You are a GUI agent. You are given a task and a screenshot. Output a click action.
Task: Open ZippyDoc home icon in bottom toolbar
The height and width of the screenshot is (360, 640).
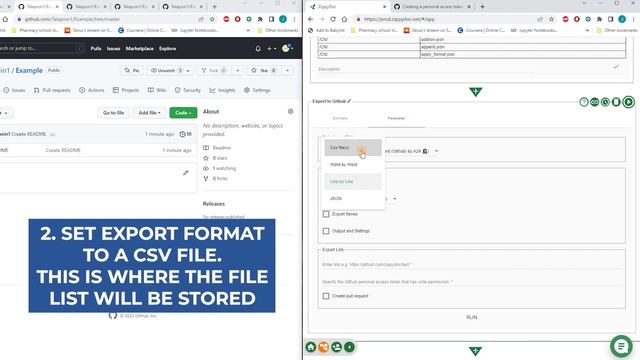pos(311,347)
